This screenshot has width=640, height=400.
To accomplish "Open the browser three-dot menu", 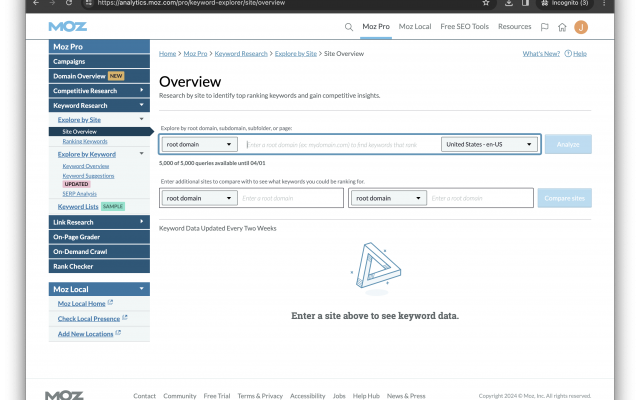I will 604,3.
